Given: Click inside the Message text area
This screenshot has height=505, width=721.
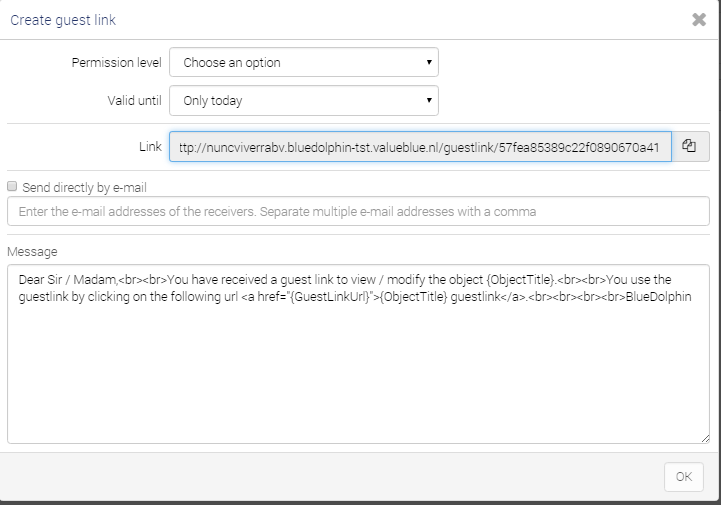Looking at the screenshot, I should (x=358, y=354).
